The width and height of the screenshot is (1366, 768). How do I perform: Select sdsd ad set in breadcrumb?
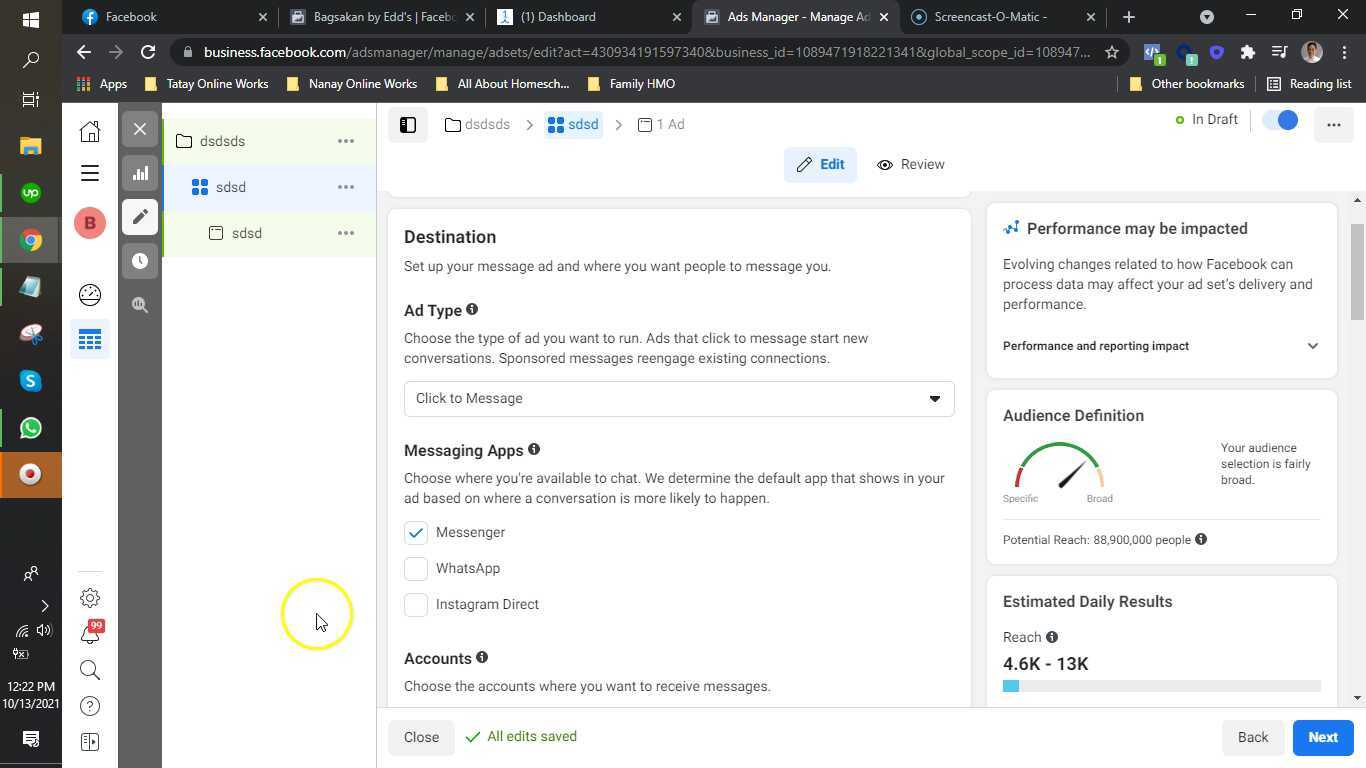(x=573, y=125)
